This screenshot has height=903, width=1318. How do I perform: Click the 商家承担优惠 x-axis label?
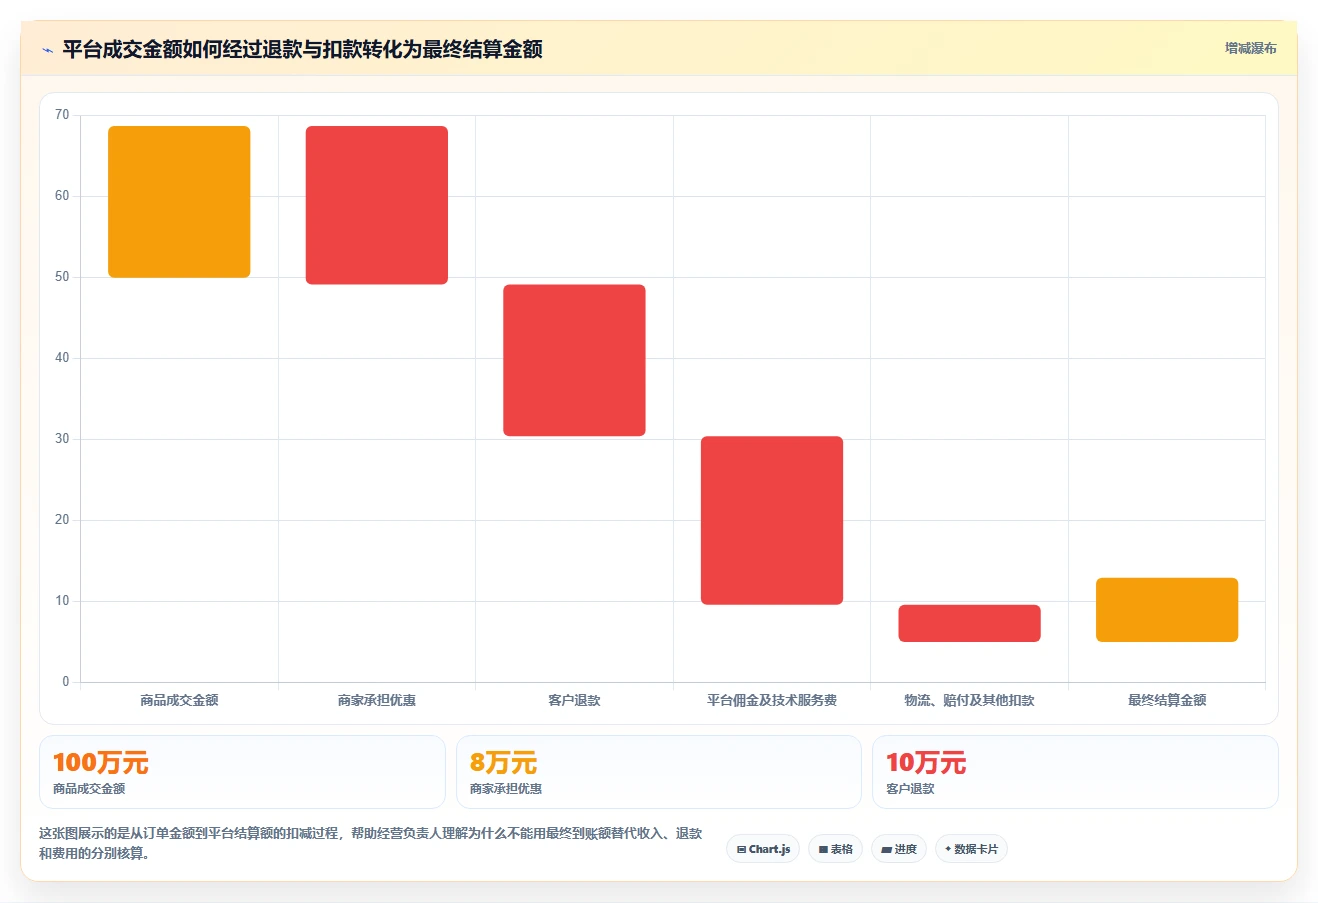coord(377,700)
